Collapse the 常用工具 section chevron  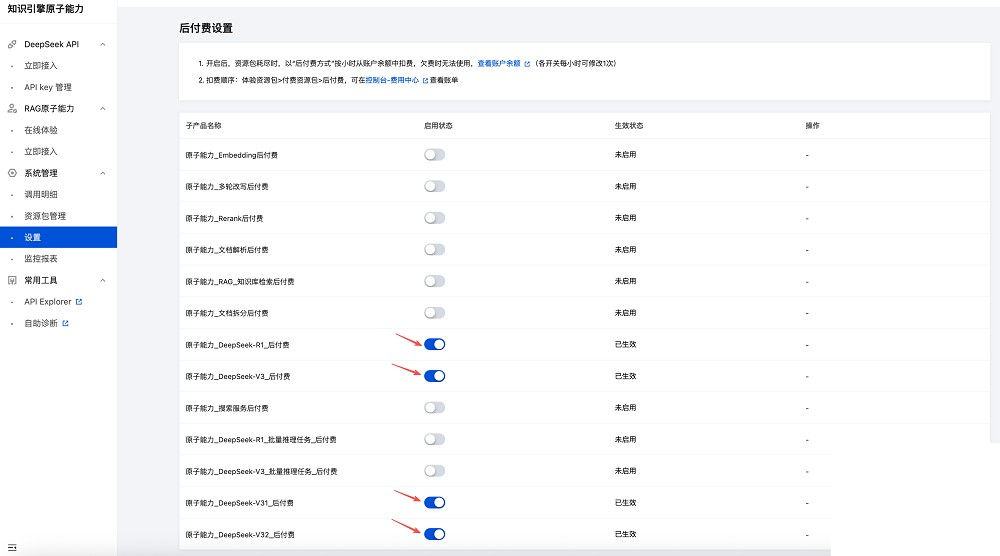click(103, 280)
